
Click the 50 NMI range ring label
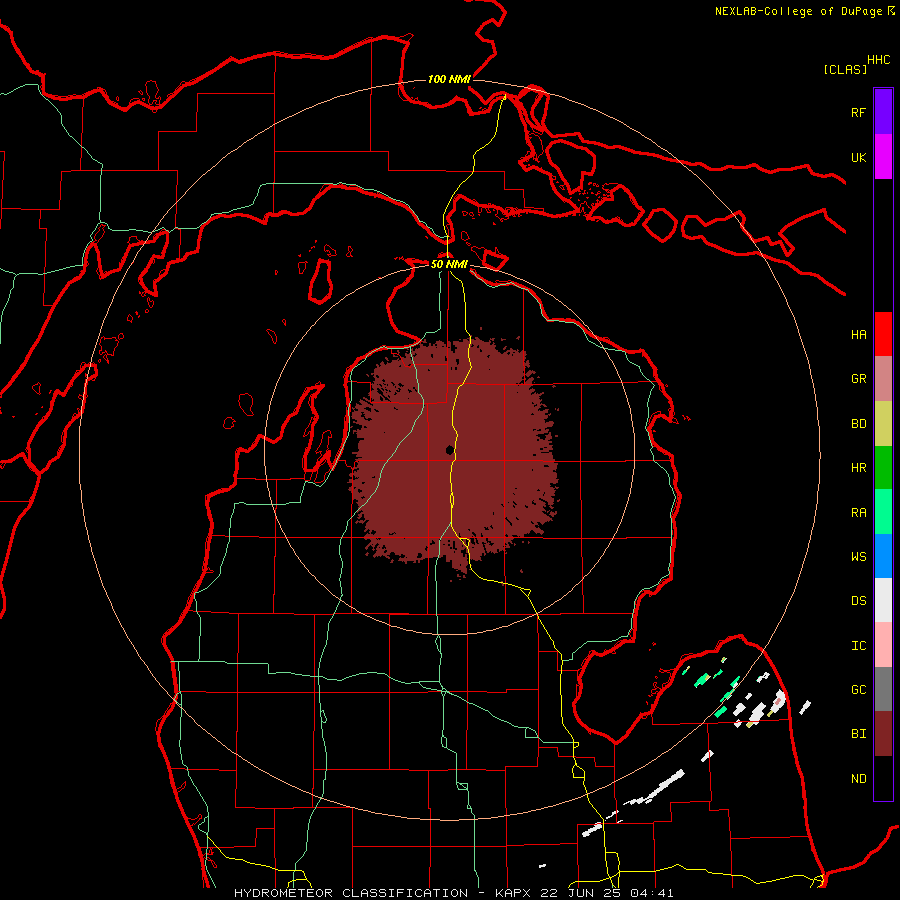click(x=449, y=264)
